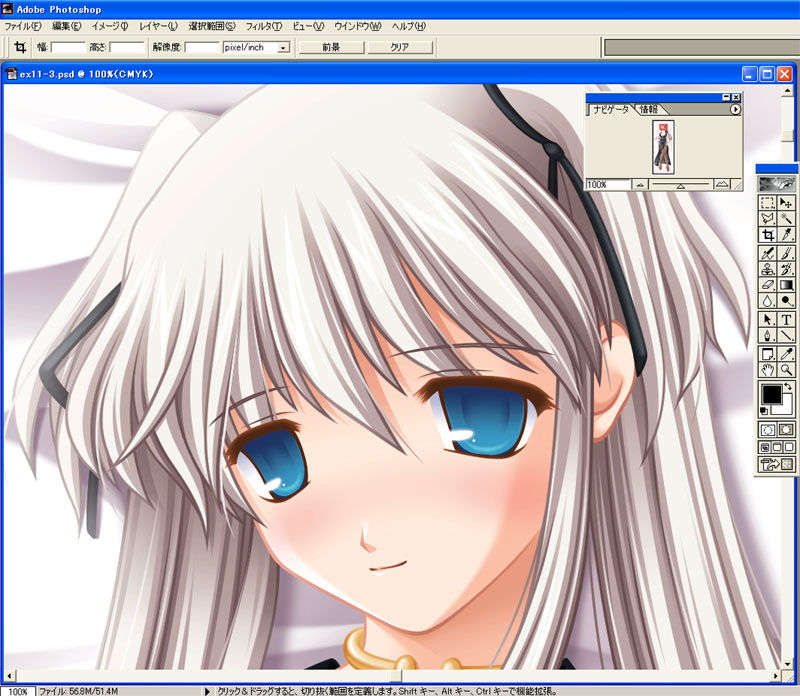
Task: Click the Navigator 100% zoom field
Action: (x=608, y=185)
